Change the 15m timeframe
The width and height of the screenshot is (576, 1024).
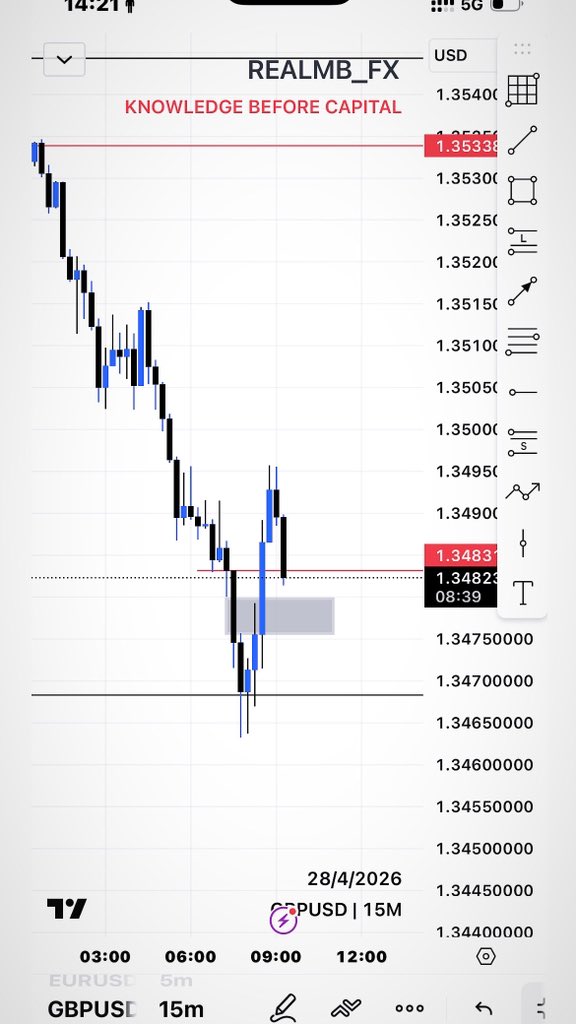[x=181, y=1009]
